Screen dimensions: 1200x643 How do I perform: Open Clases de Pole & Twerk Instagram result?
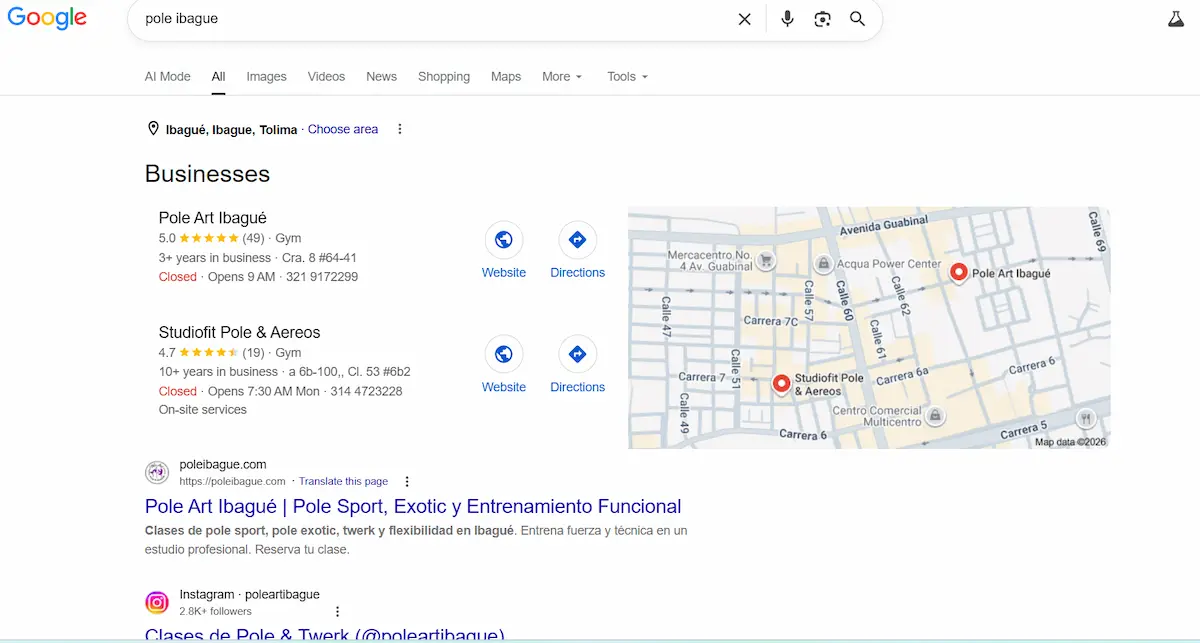(x=325, y=635)
